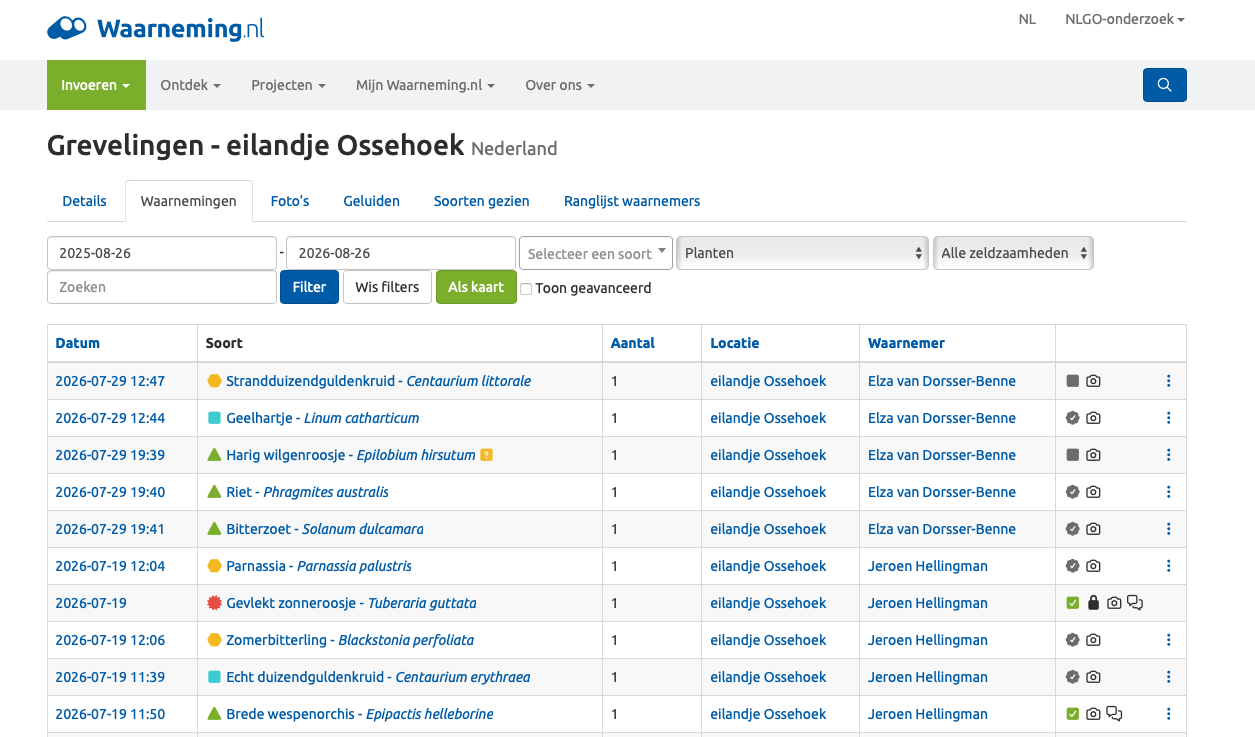Image resolution: width=1255 pixels, height=737 pixels.
Task: Click camera icon in Riet row
Action: coord(1093,492)
